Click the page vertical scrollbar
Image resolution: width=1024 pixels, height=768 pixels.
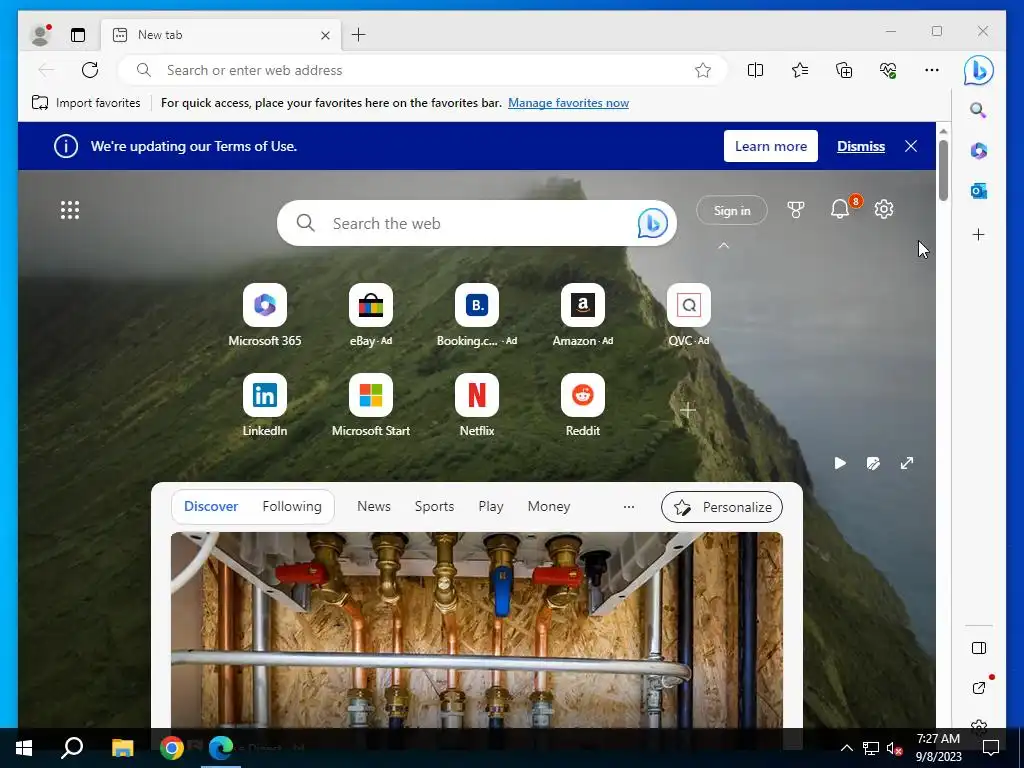(943, 170)
